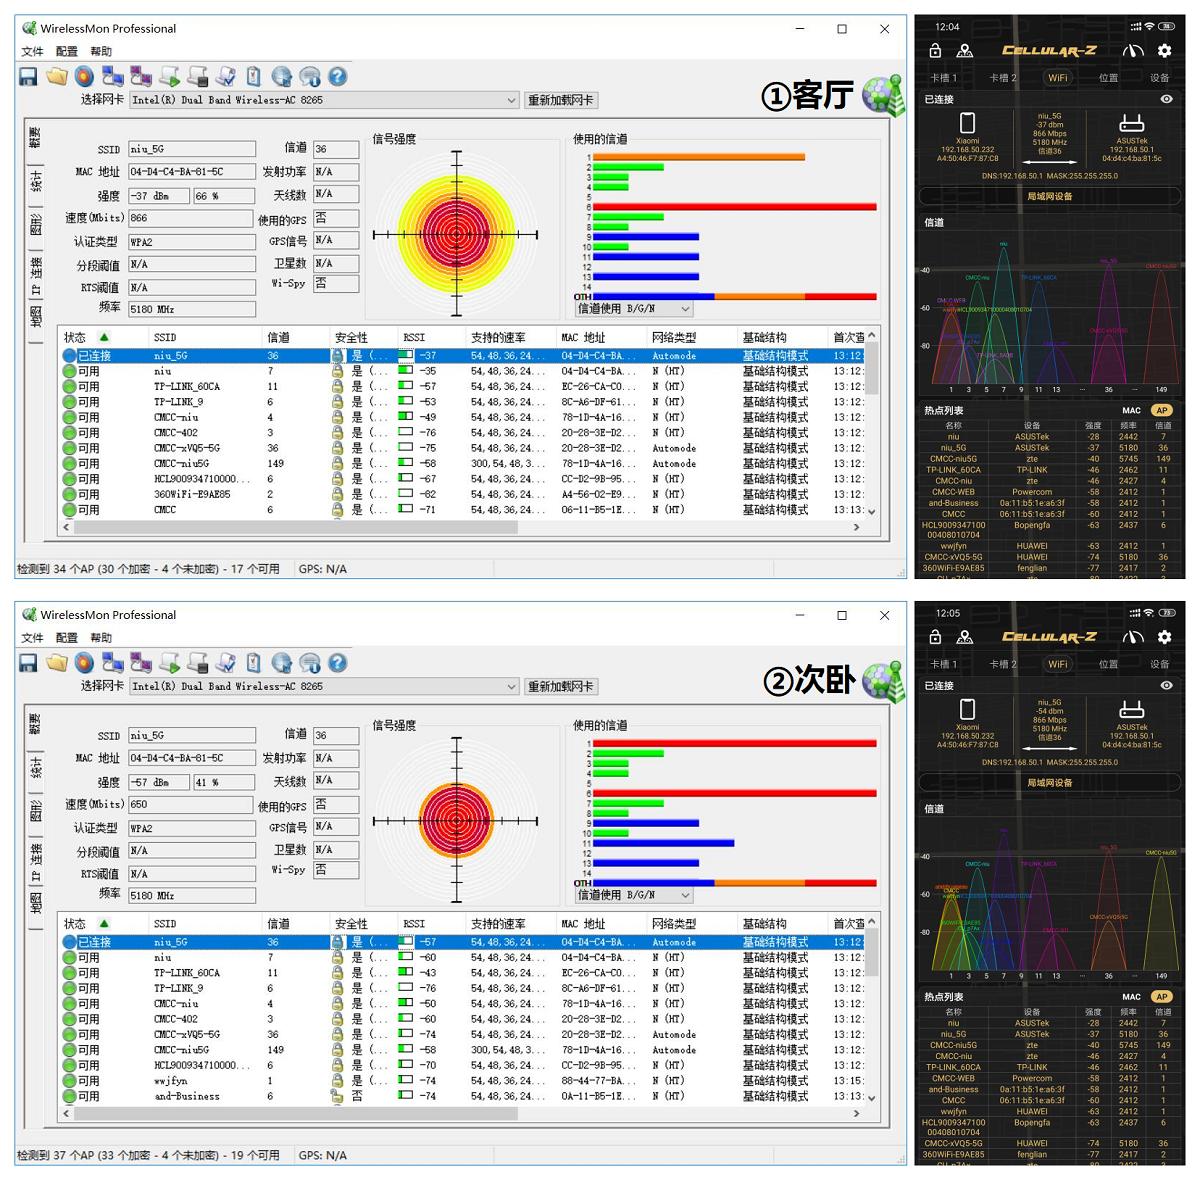Toggle the eye icon beside 已连接 in 12:04 Cellular-Z
Screen dimensions: 1200x1180
(1166, 99)
